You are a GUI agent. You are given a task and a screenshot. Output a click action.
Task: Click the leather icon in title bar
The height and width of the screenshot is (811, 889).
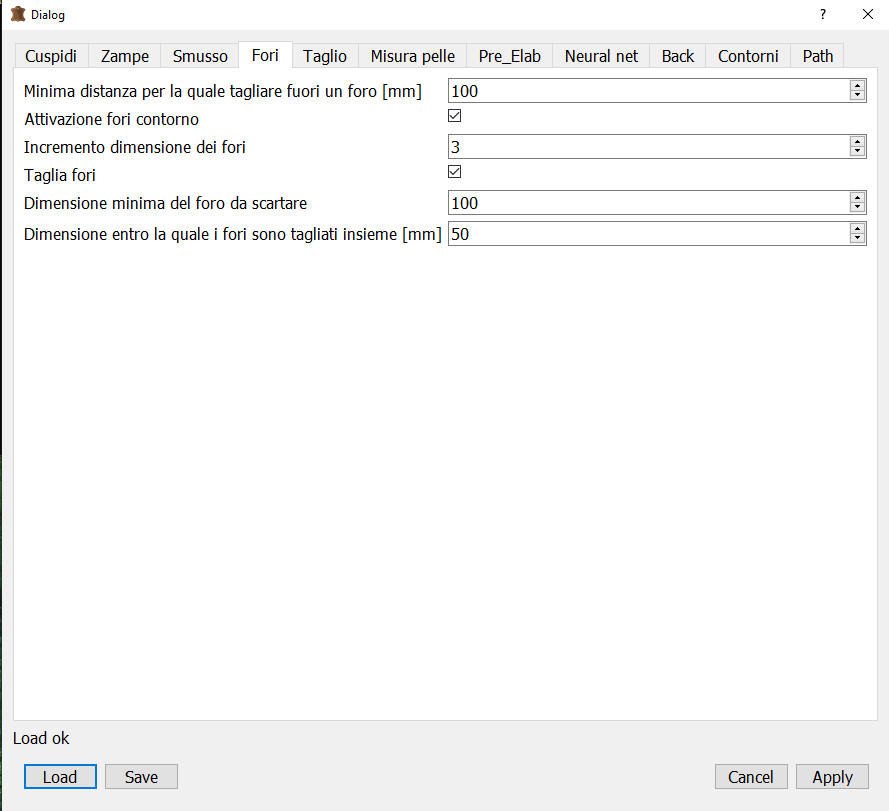click(17, 15)
